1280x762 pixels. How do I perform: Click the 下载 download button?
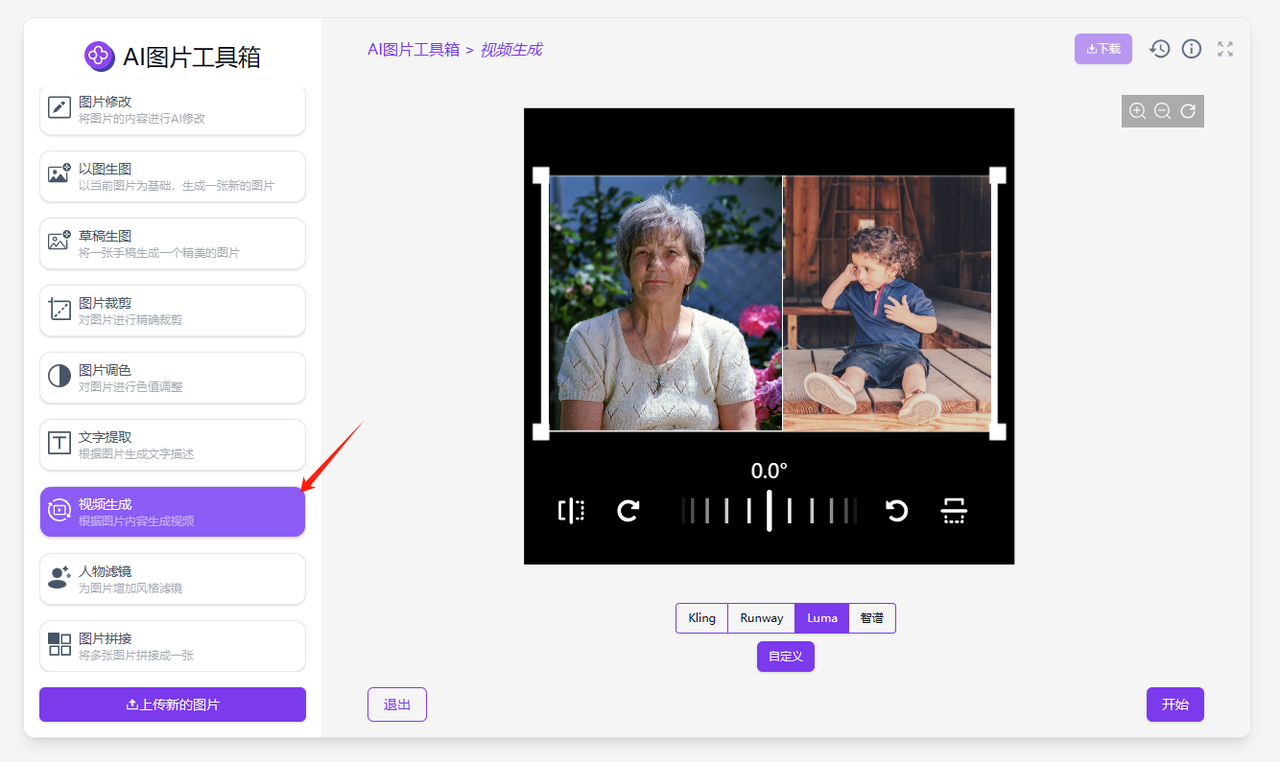click(x=1103, y=49)
